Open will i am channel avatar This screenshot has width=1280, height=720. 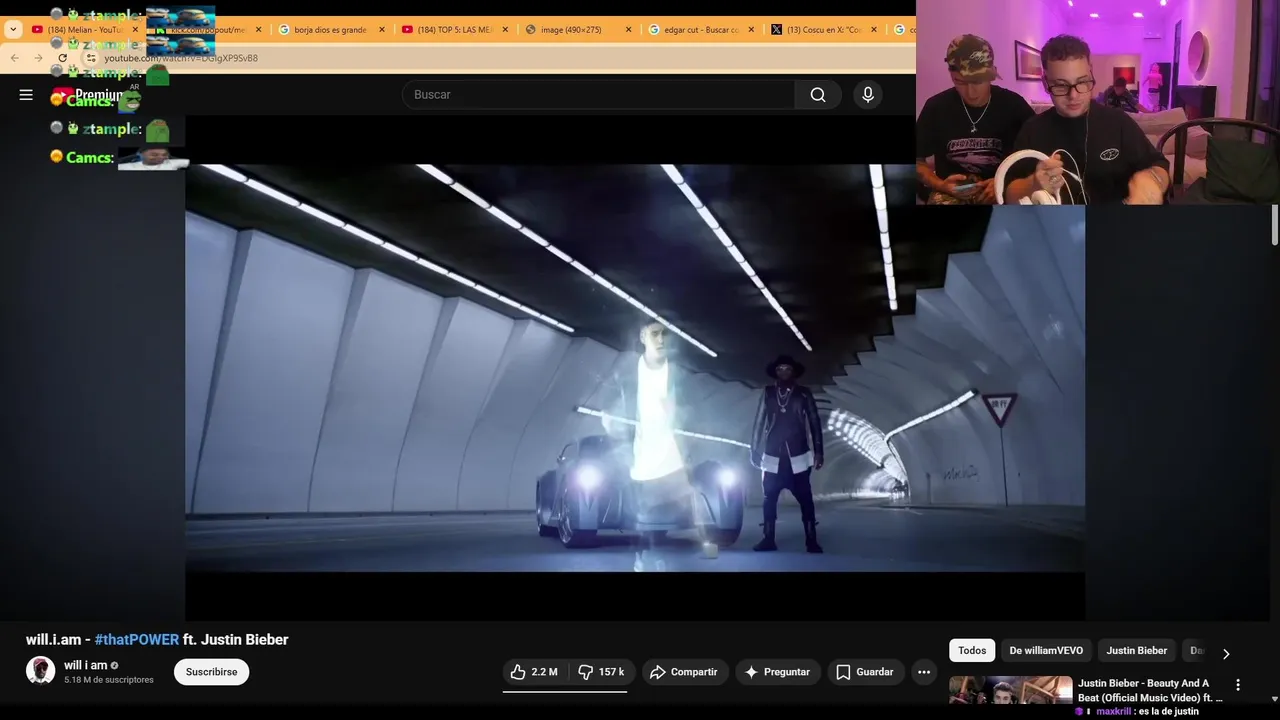40,670
